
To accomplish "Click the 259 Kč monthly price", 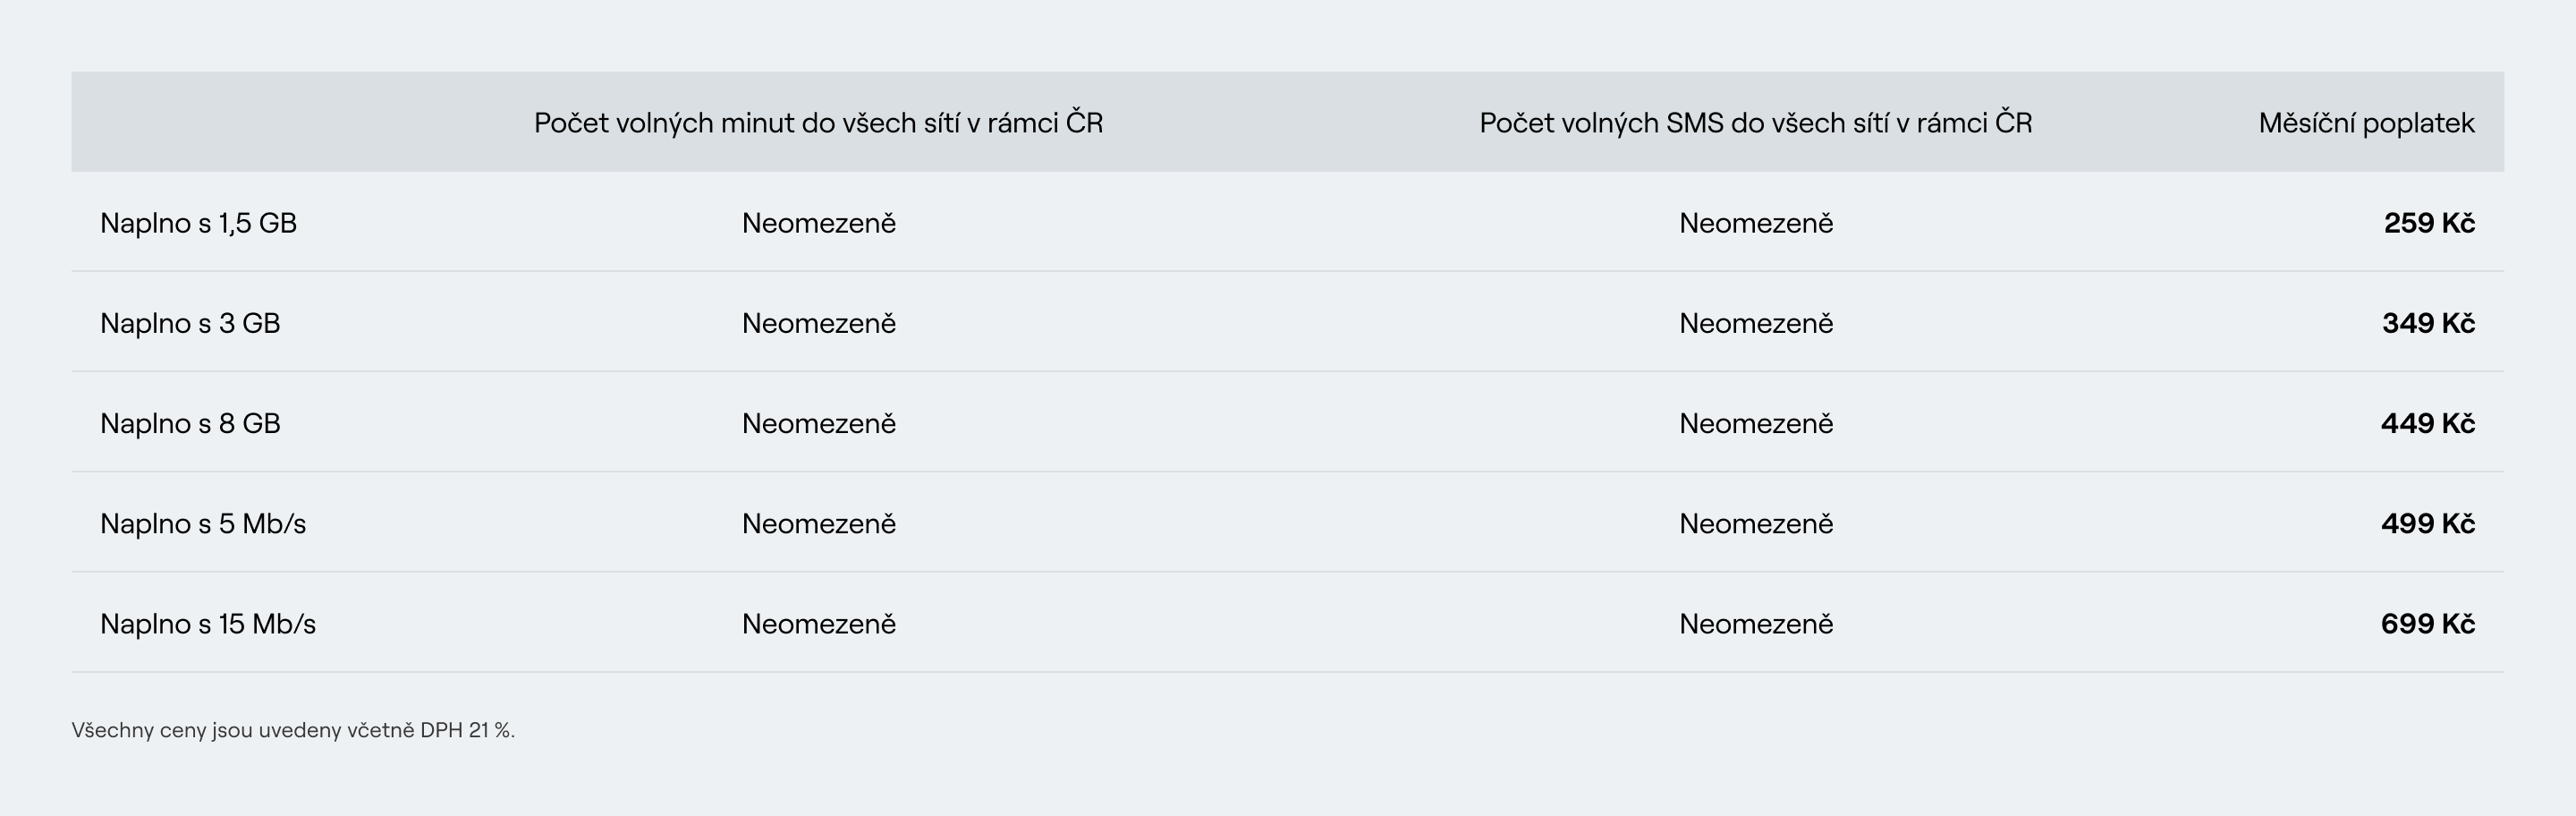I will click(2429, 223).
